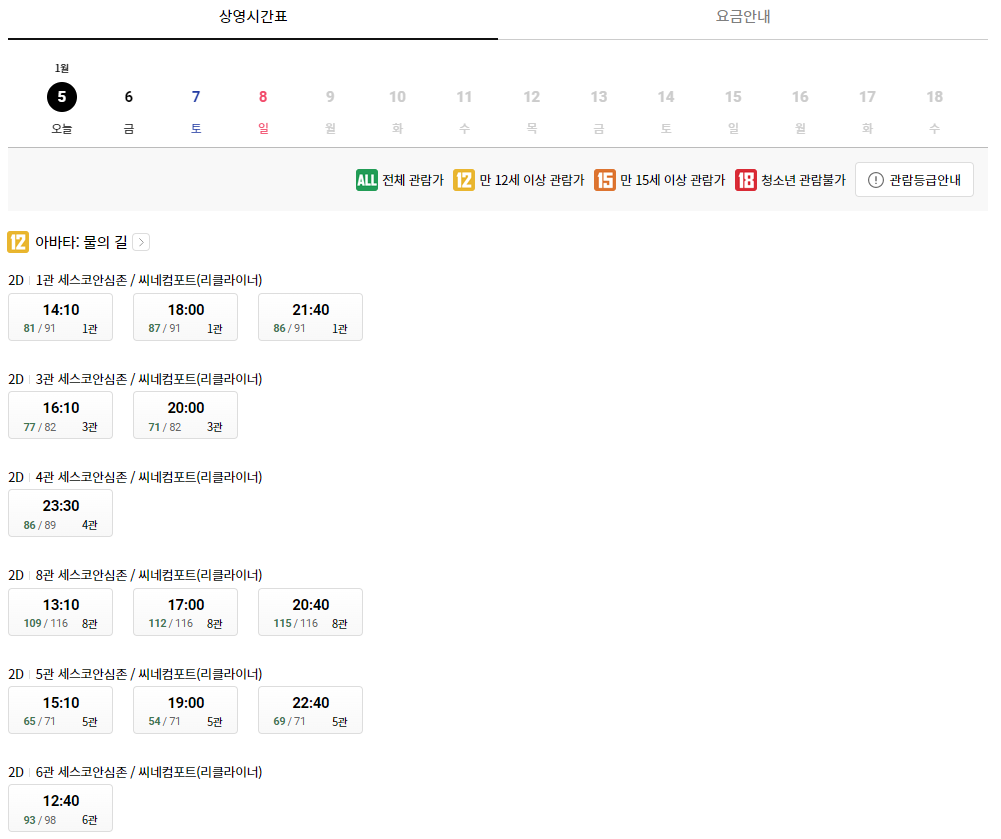
Task: Book the 21:40 showtime in theater 1관
Action: pyautogui.click(x=310, y=316)
